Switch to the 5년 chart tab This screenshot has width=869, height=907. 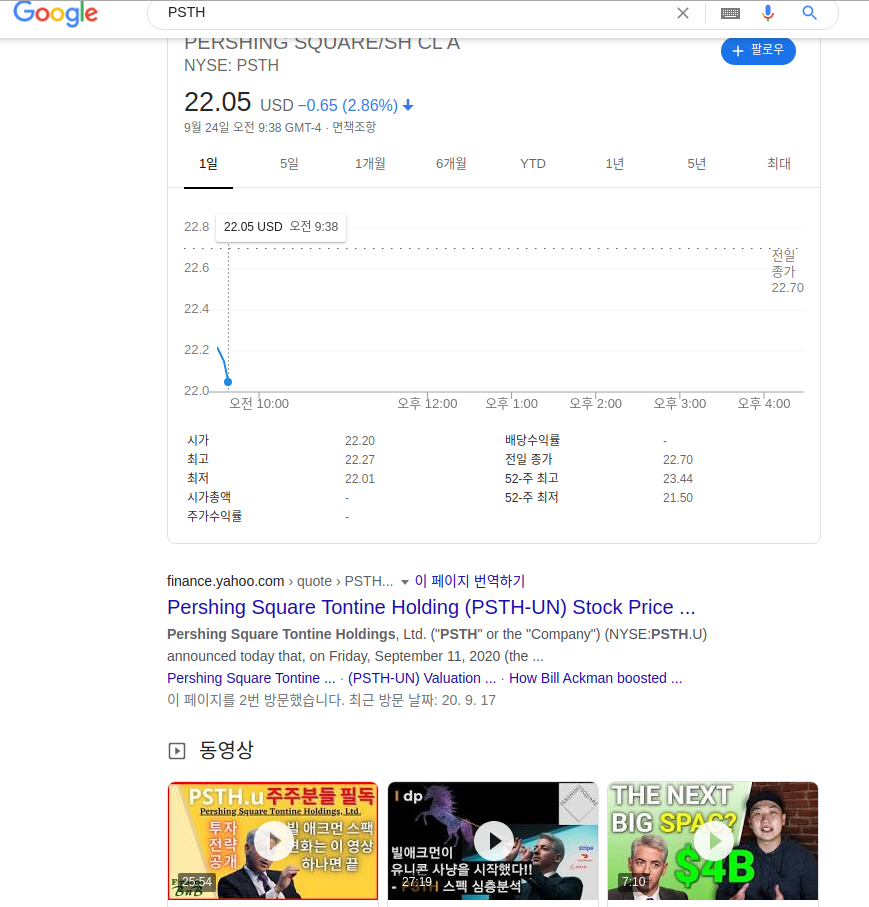(x=697, y=164)
